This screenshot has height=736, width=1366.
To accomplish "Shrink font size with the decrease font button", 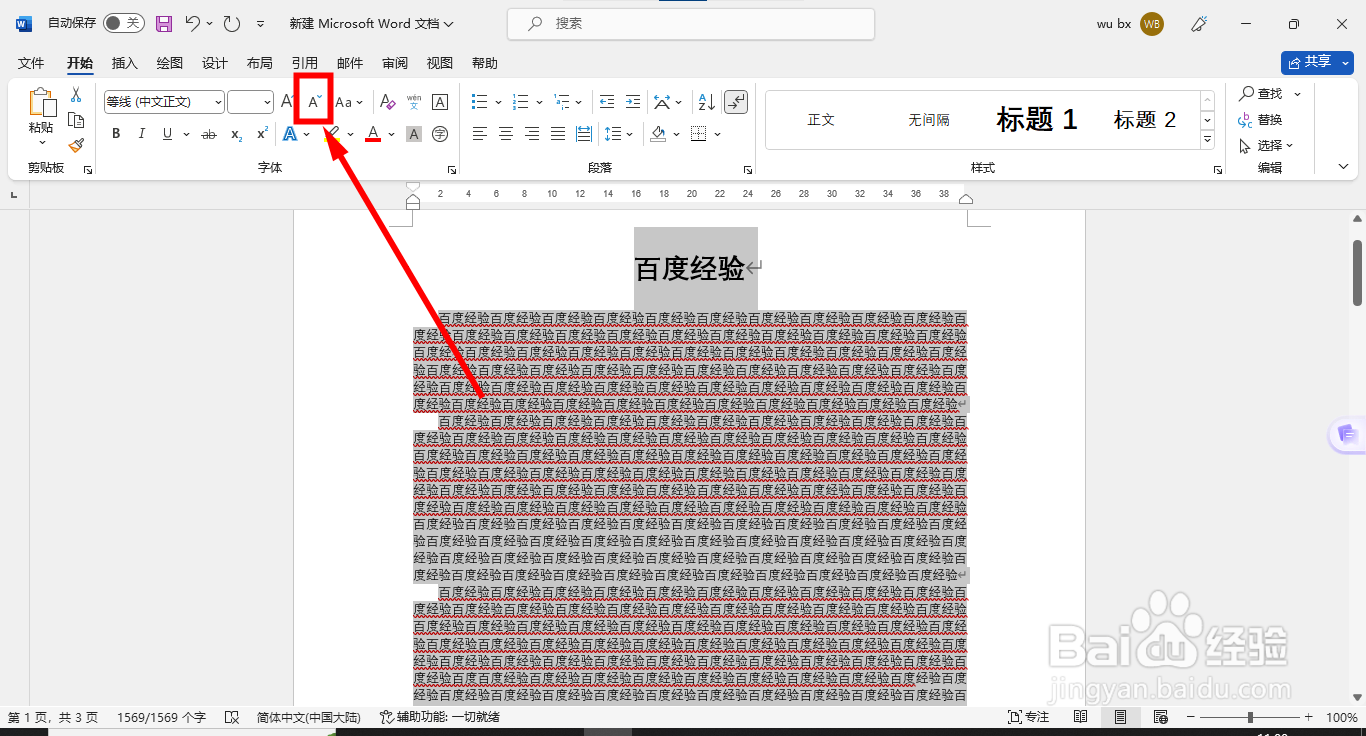I will 315,102.
